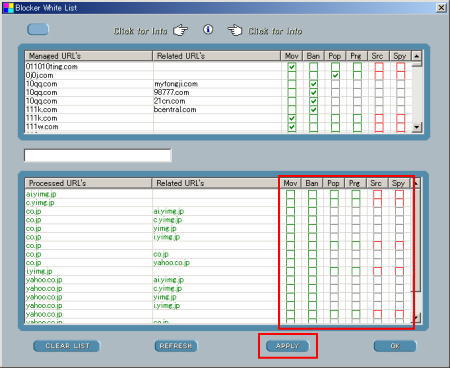450x368 pixels.
Task: Click Src column header in managed list
Action: (378, 56)
